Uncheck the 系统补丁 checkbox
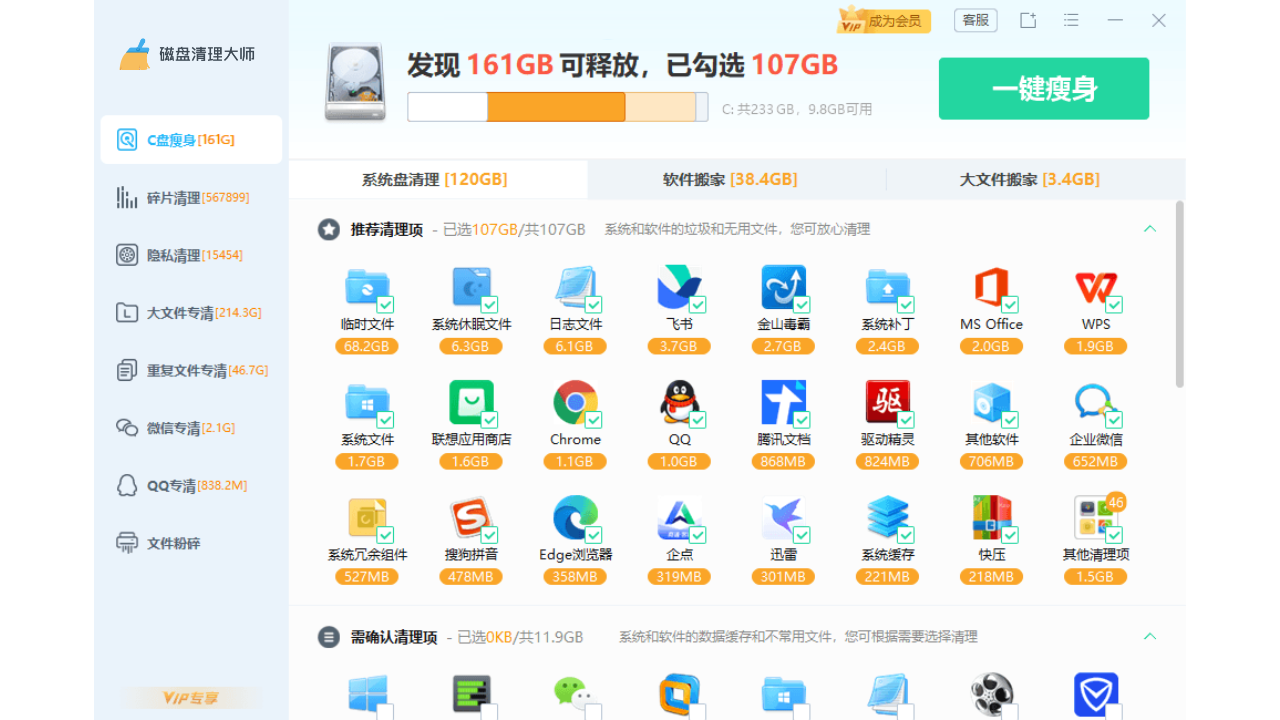Viewport: 1280px width, 720px height. point(905,304)
